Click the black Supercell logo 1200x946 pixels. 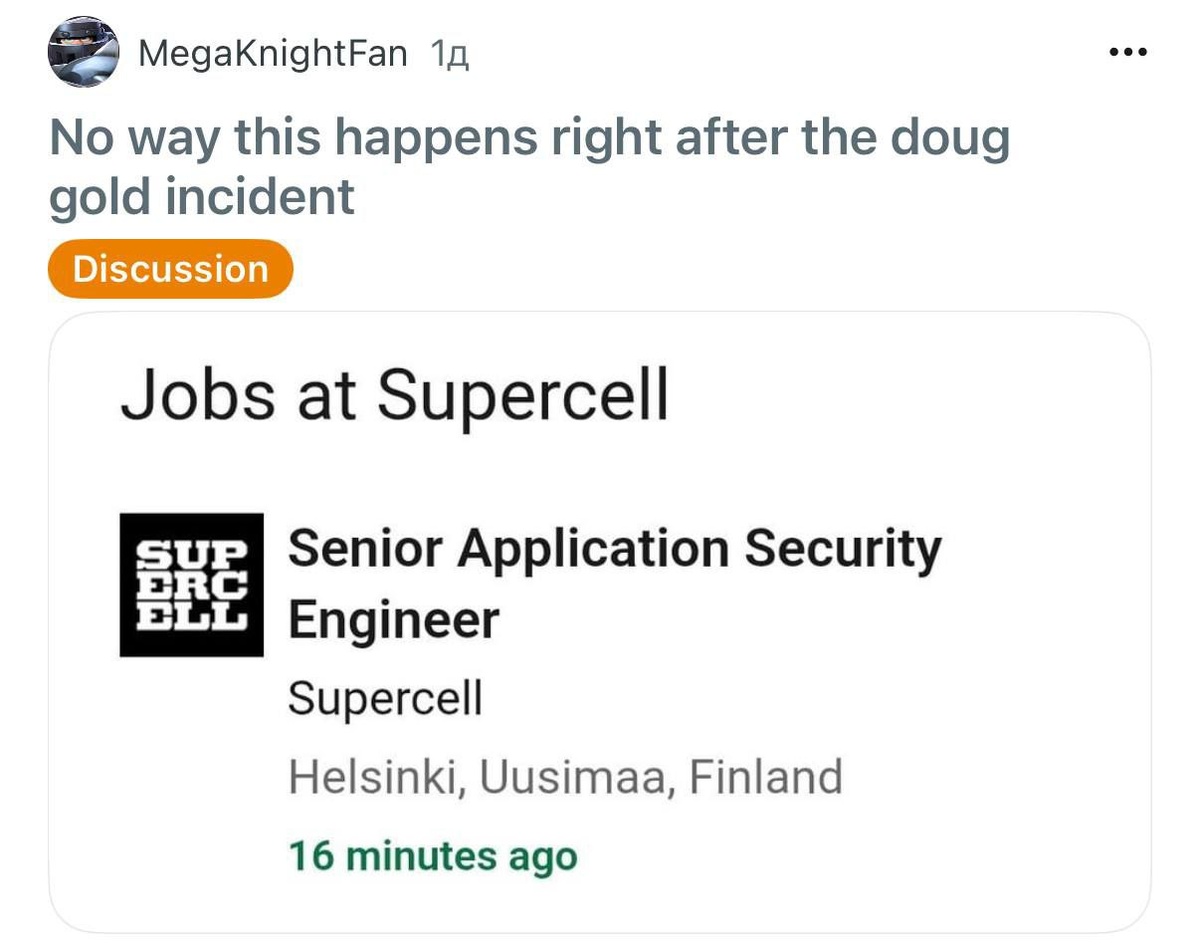191,585
